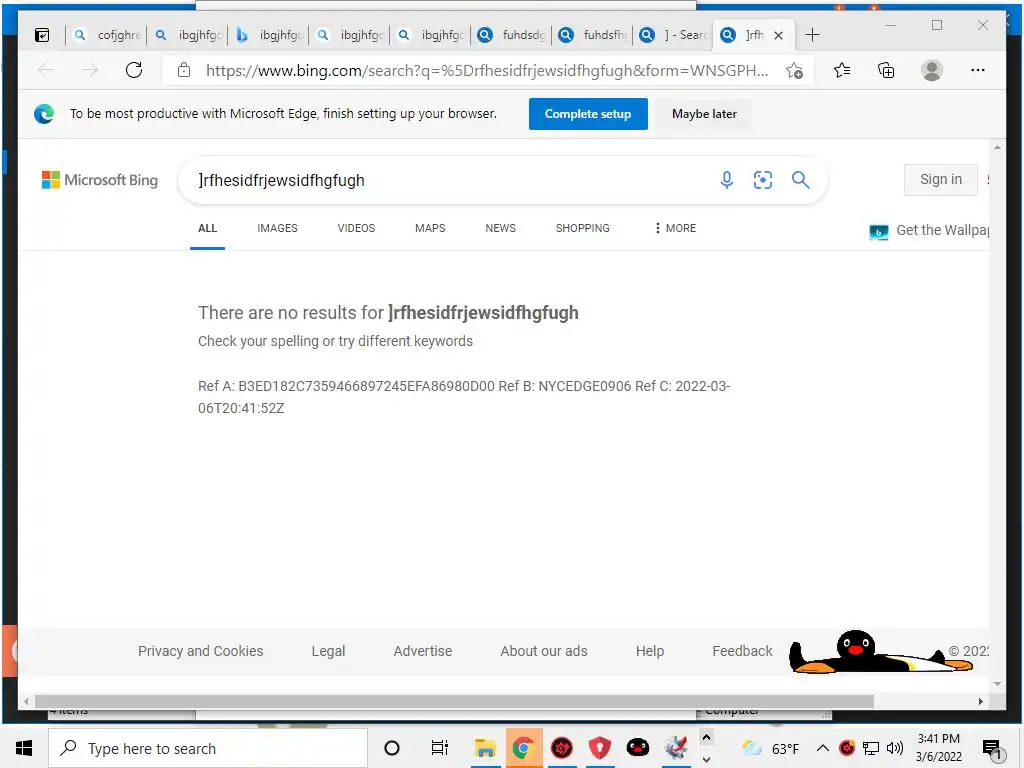
Task: Click the Sign in button
Action: (x=940, y=180)
